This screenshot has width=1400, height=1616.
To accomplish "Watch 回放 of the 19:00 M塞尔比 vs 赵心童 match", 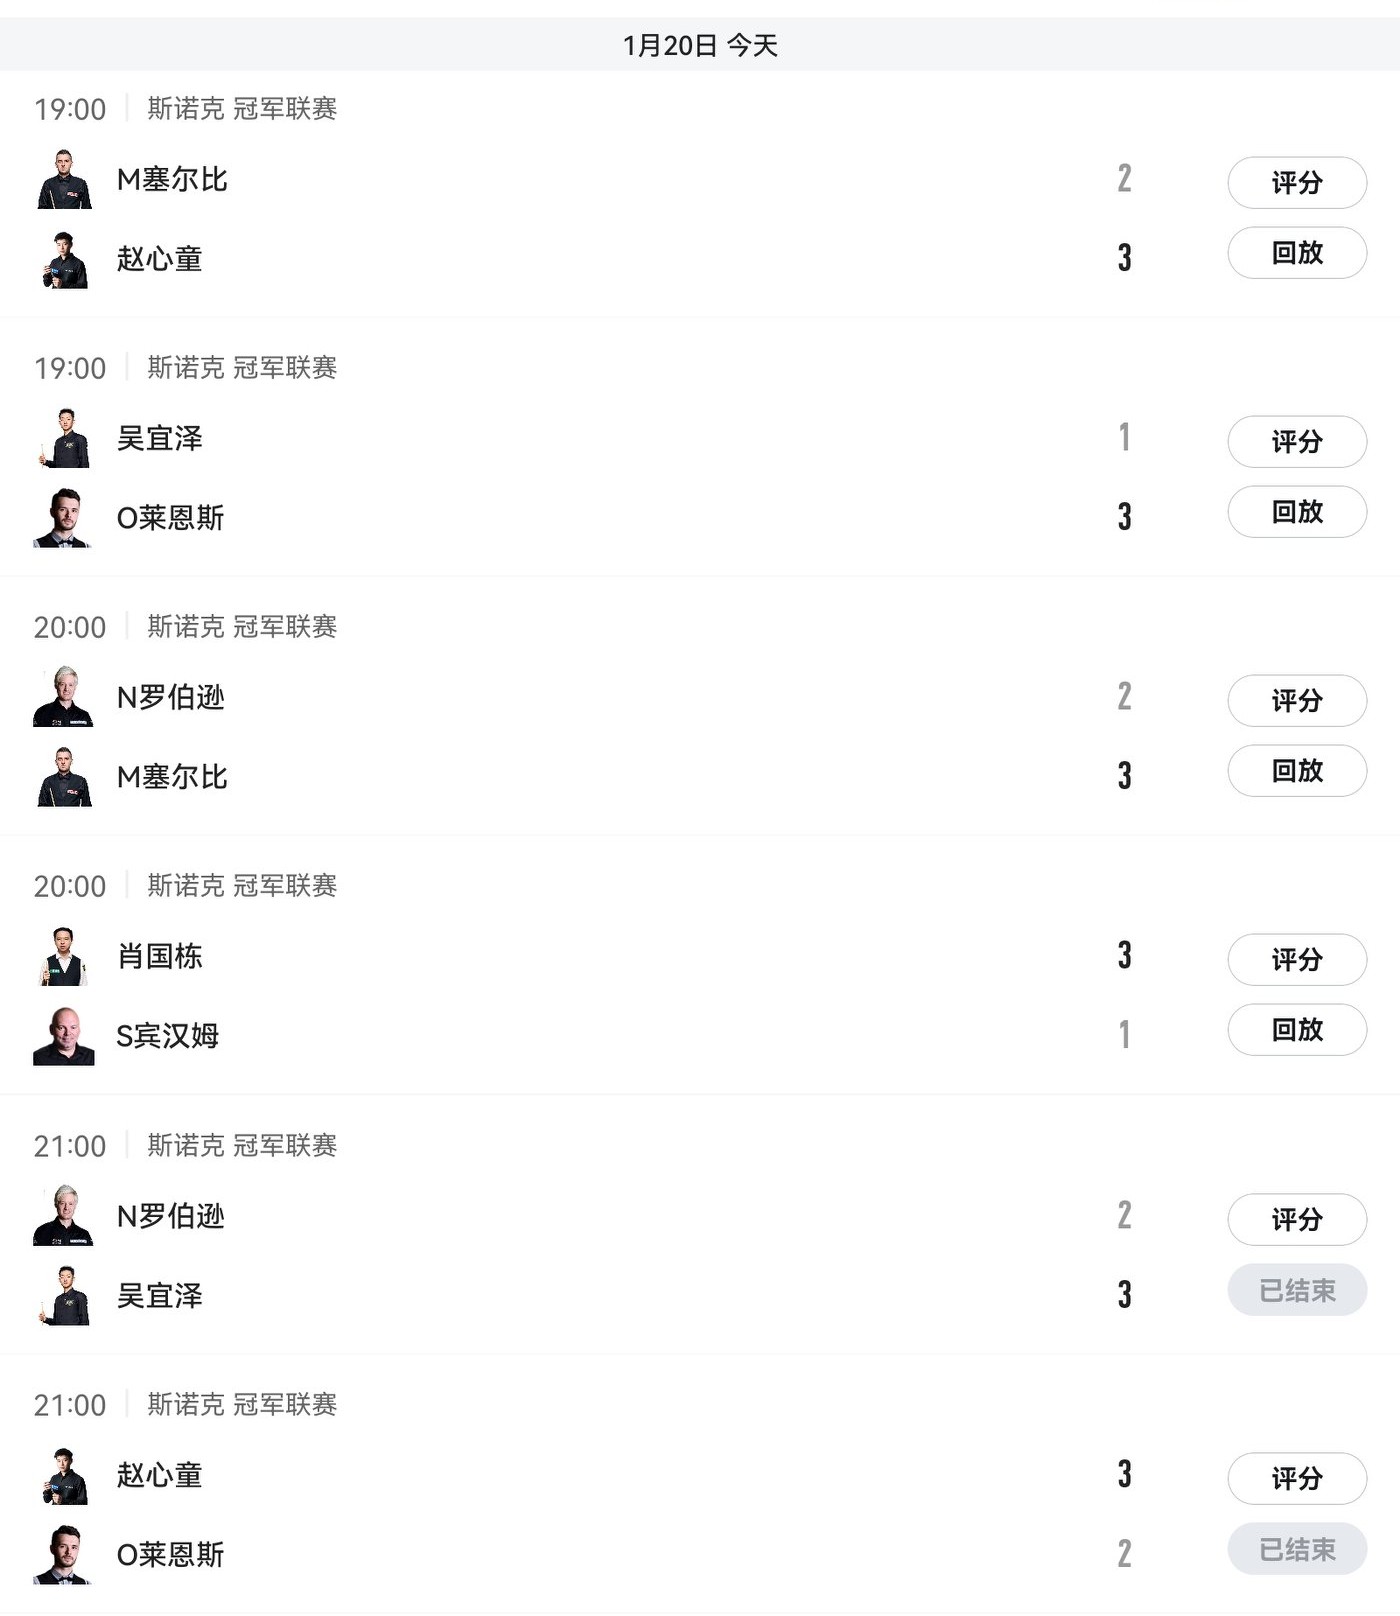I will [1297, 253].
